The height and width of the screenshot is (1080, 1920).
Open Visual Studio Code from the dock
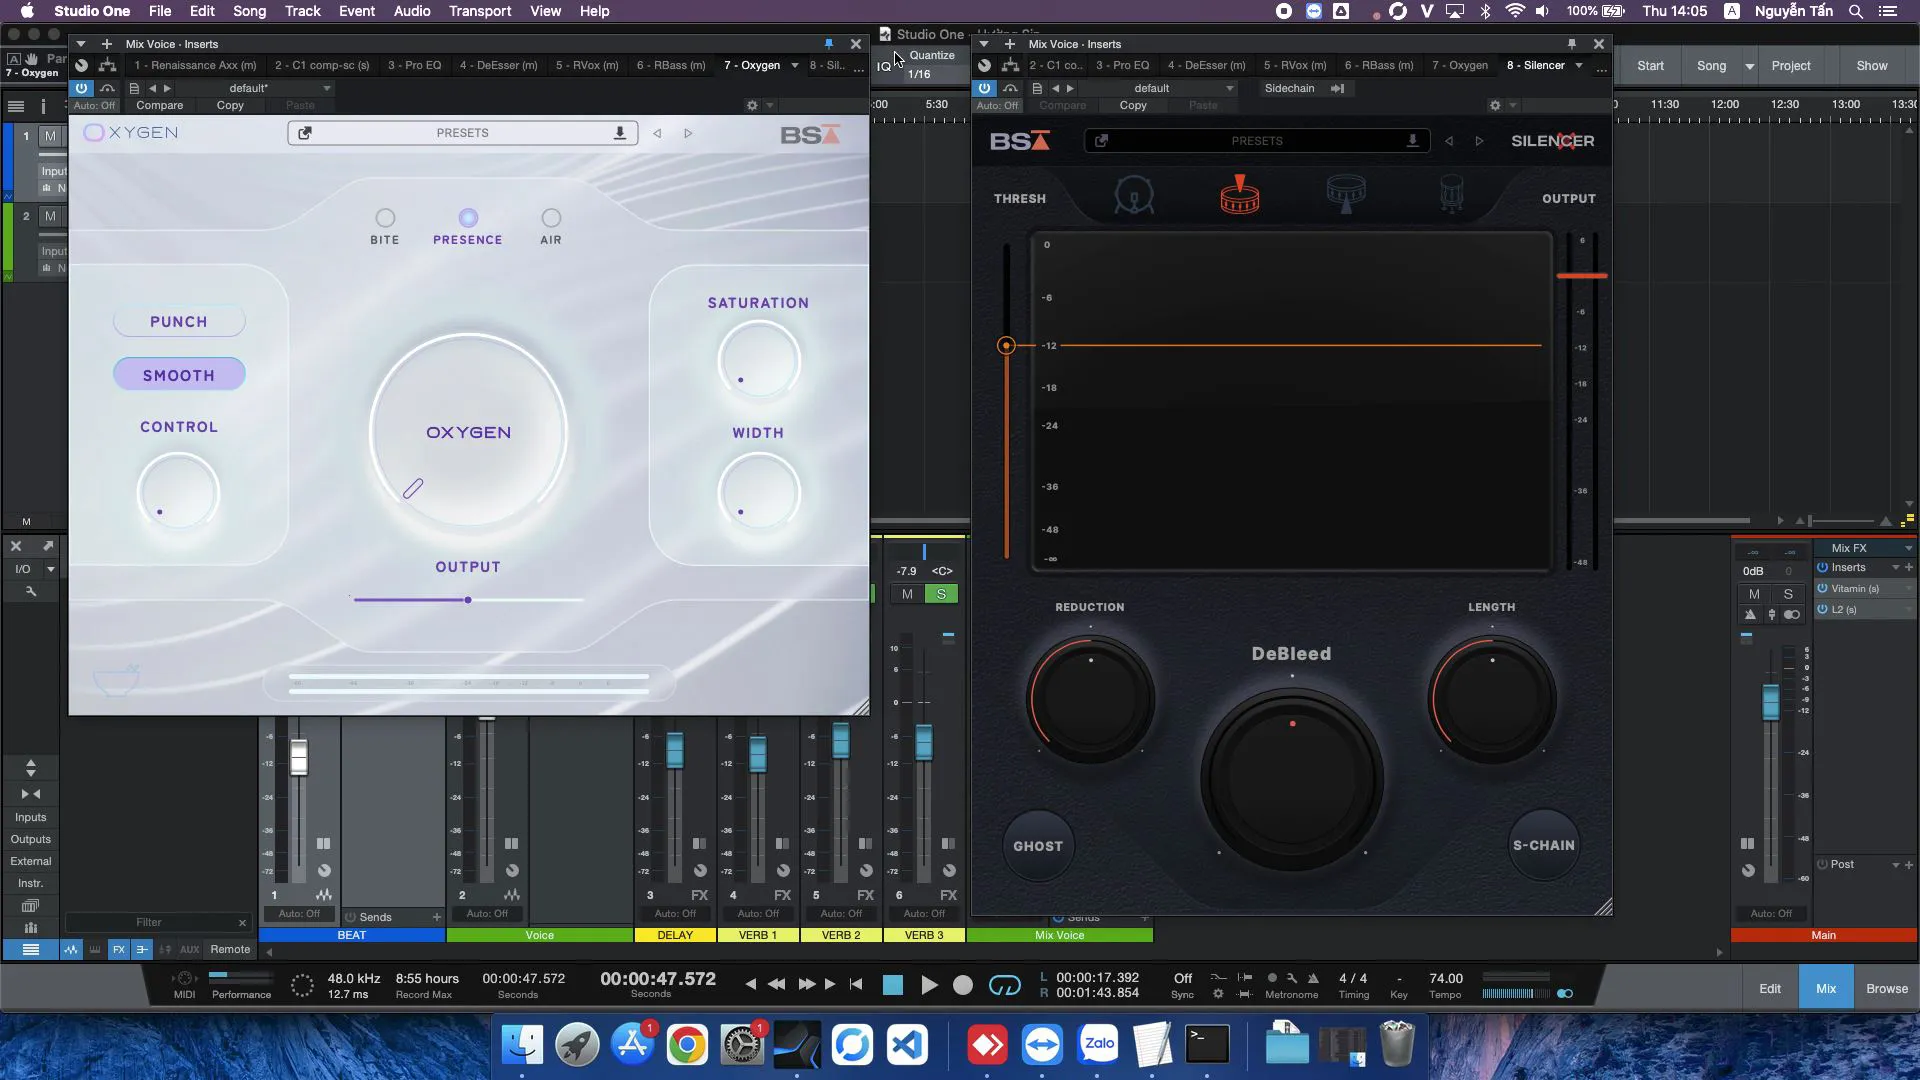coord(907,1046)
